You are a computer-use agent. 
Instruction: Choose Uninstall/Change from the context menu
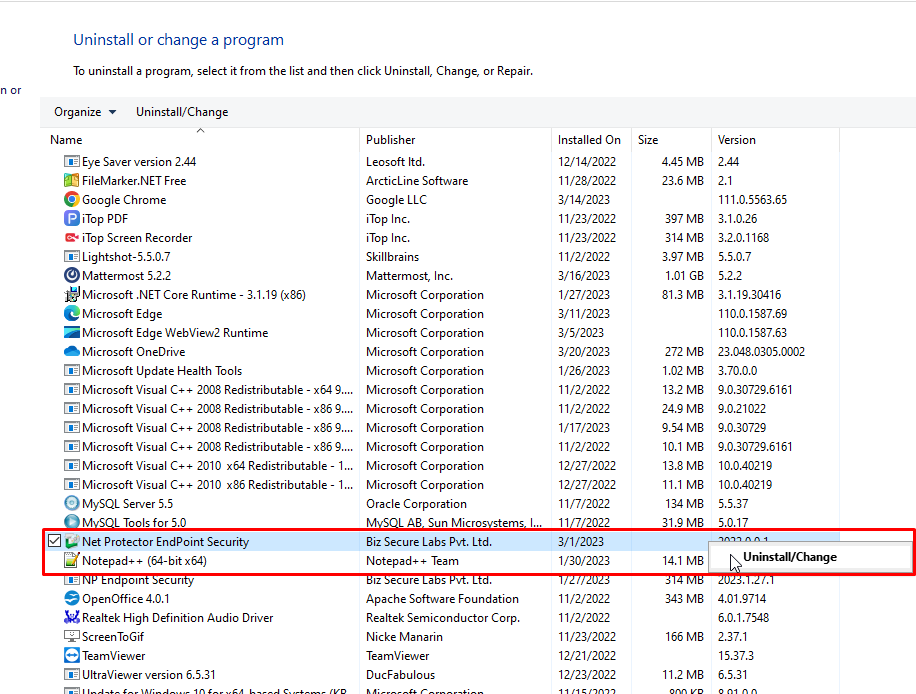pos(790,557)
